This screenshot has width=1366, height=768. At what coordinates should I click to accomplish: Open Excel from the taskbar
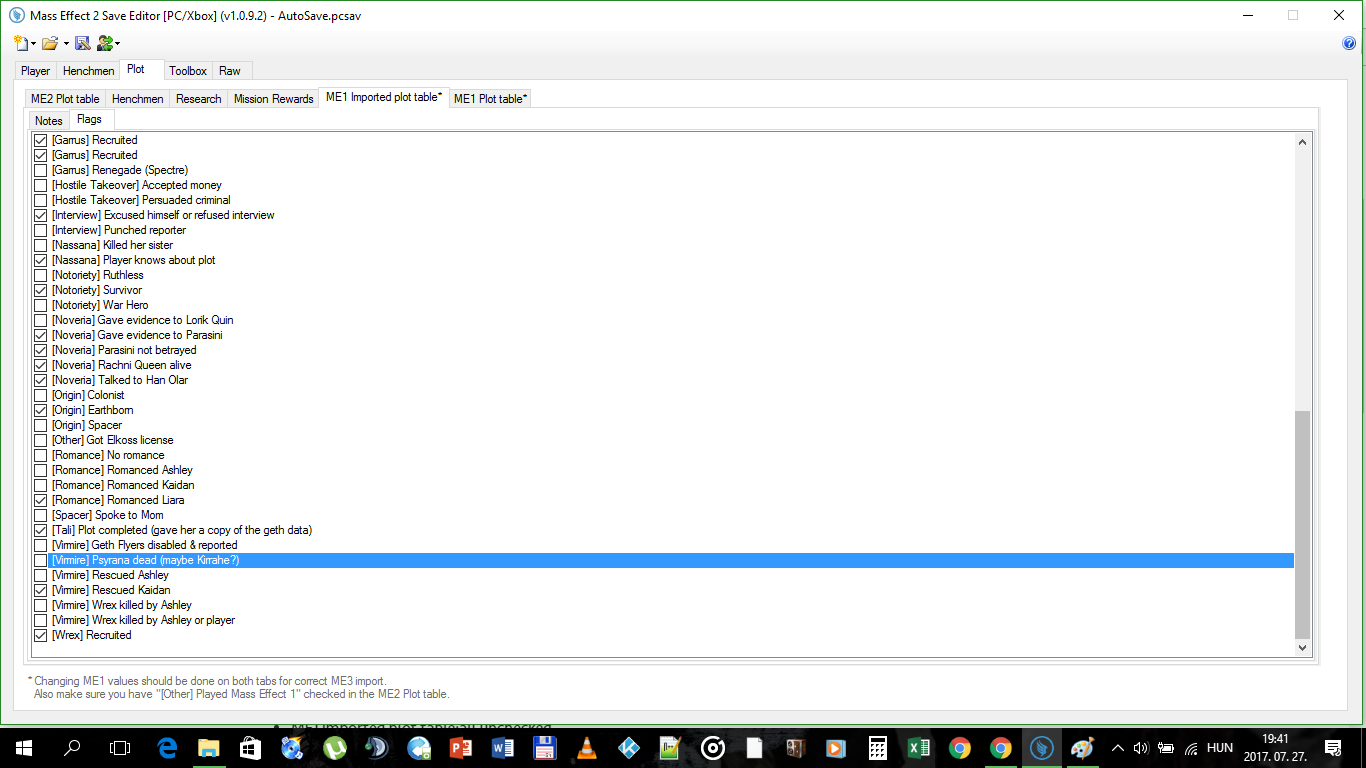[x=919, y=748]
